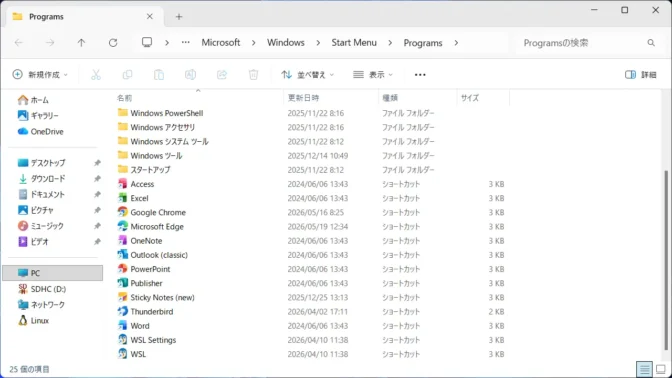The image size is (672, 378).
Task: Click the Share icon in toolbar
Action: (222, 75)
